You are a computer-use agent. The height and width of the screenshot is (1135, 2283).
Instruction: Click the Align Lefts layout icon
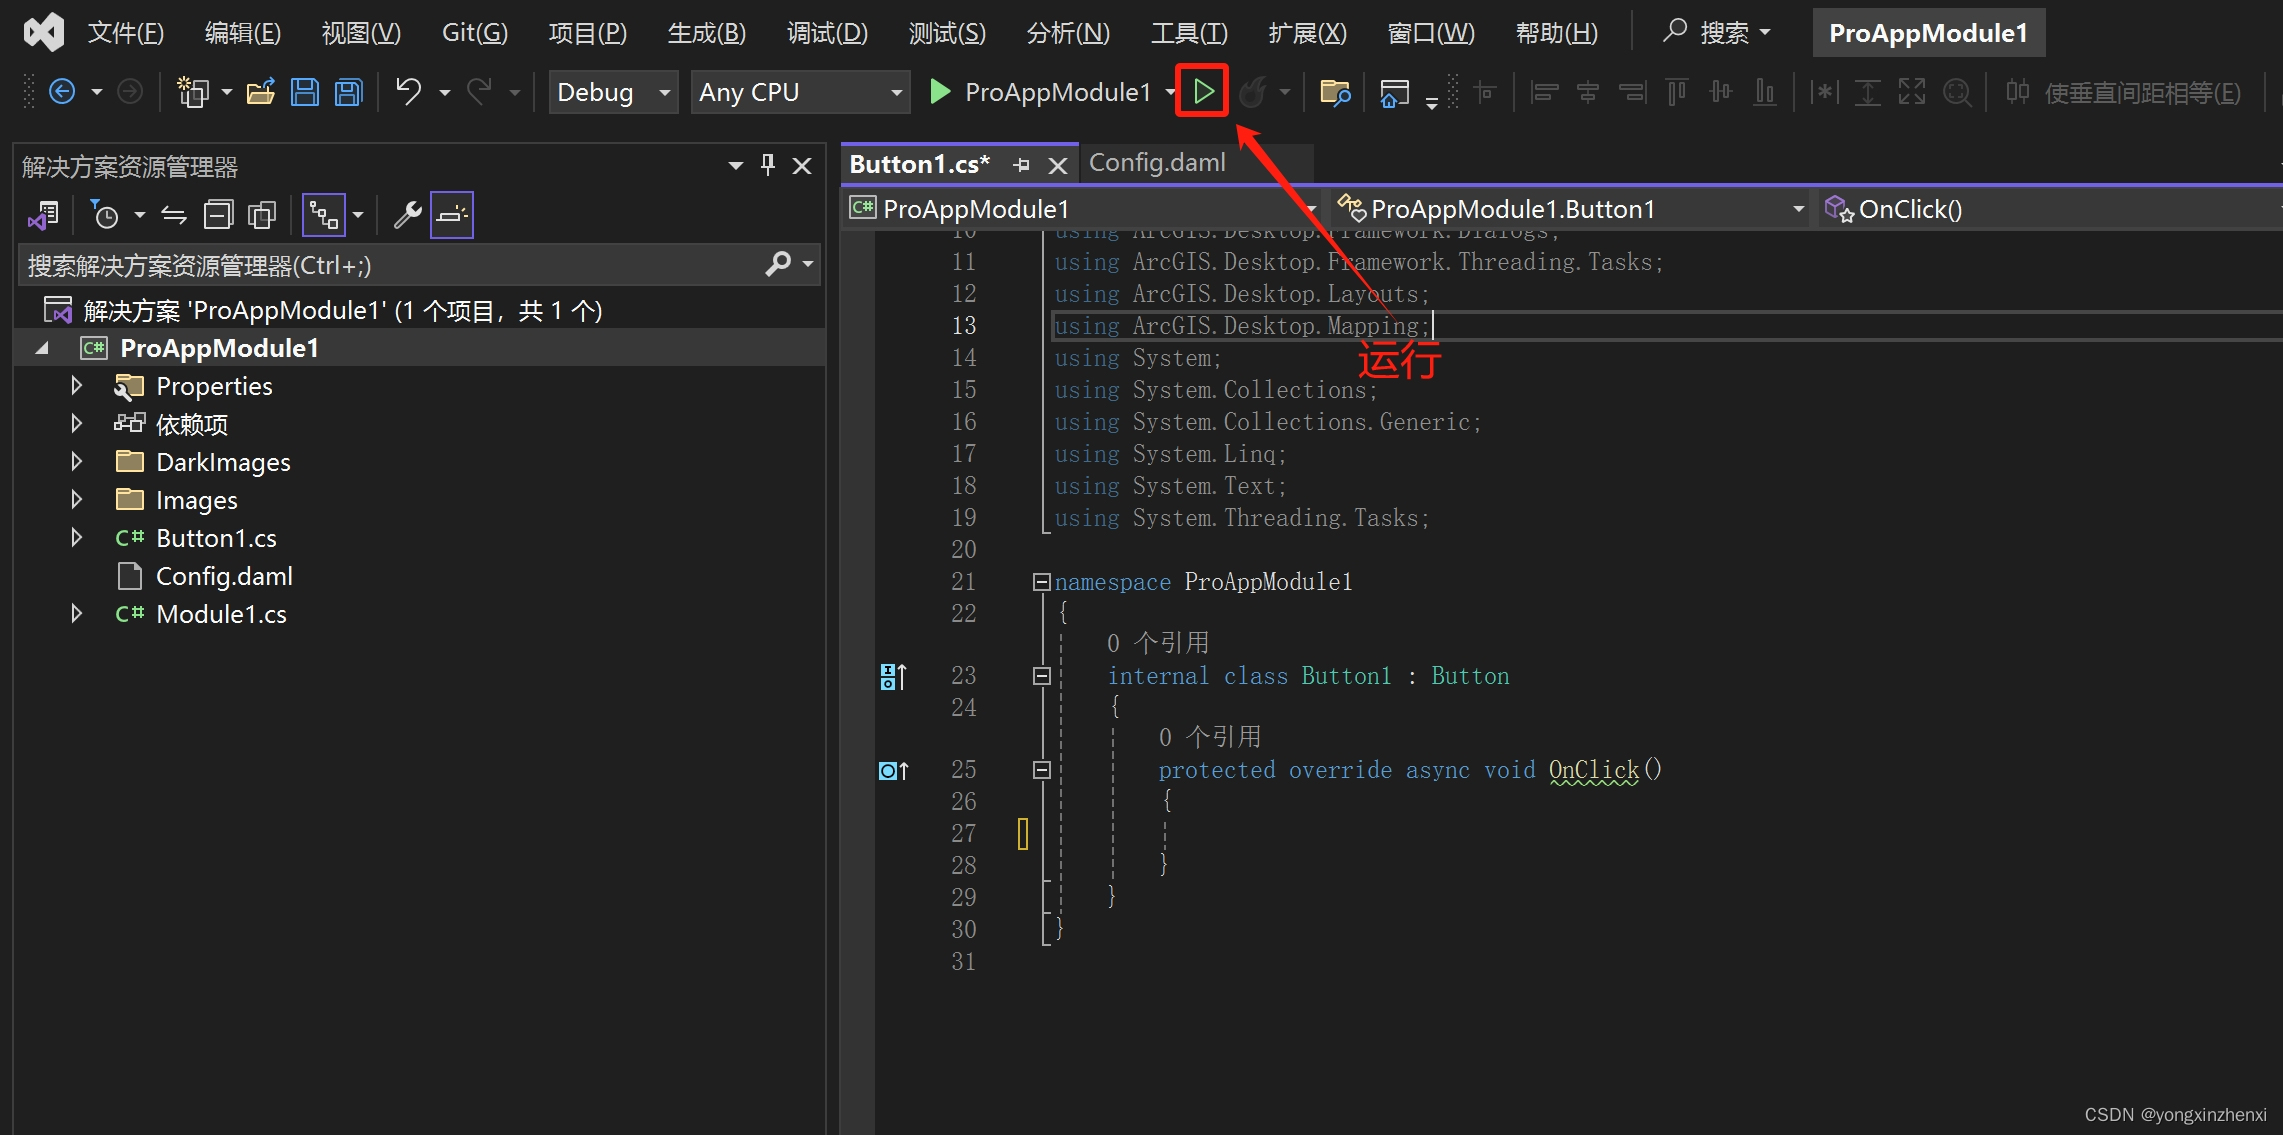click(x=1545, y=92)
